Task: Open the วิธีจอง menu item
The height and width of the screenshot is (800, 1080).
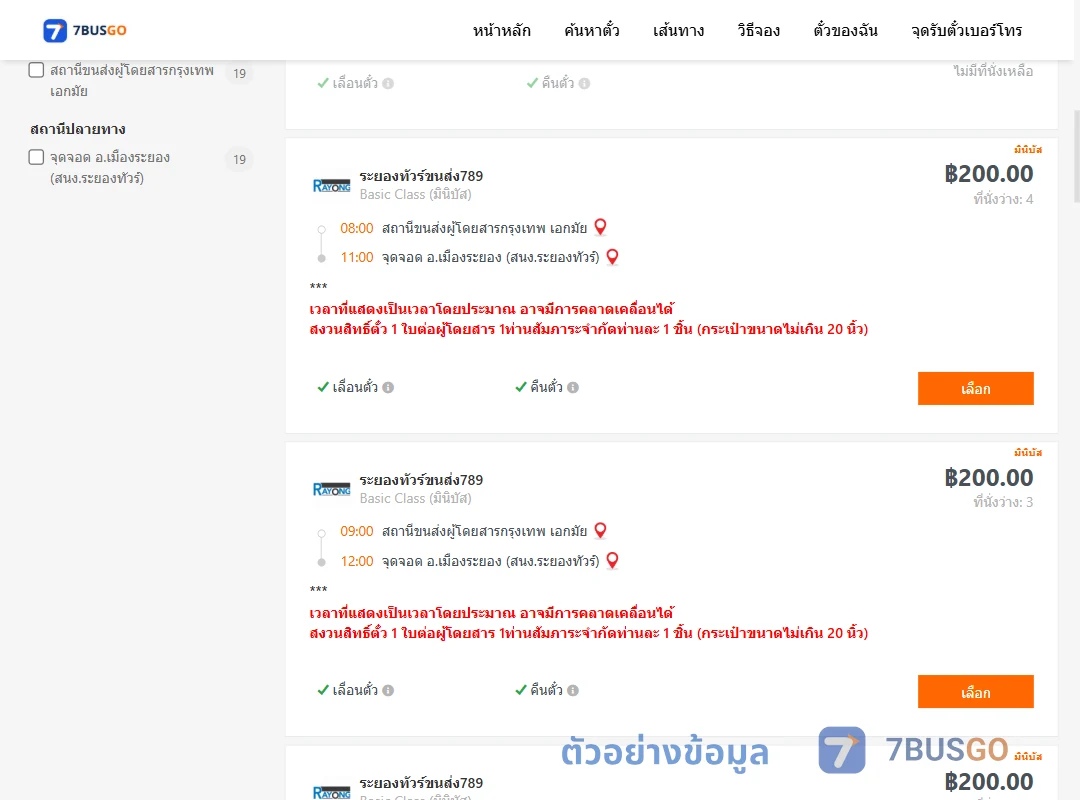Action: pyautogui.click(x=758, y=30)
